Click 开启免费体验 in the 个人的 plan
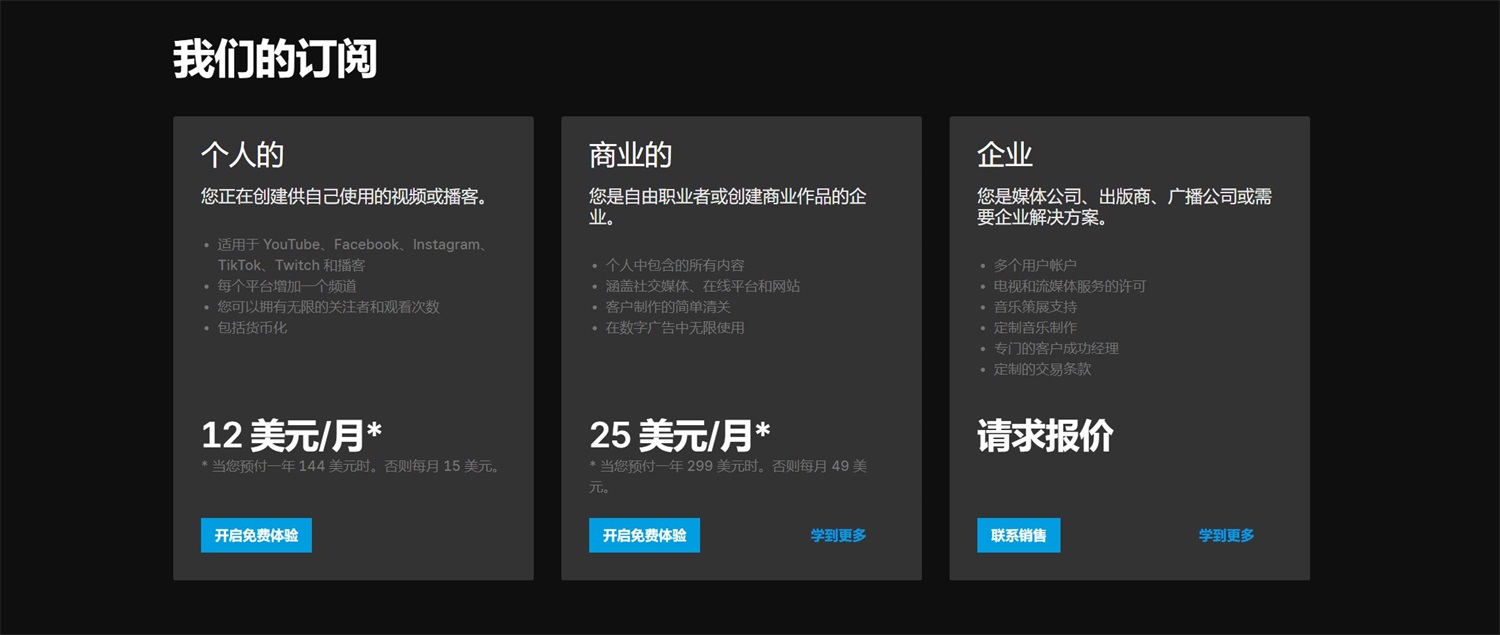 coord(256,535)
